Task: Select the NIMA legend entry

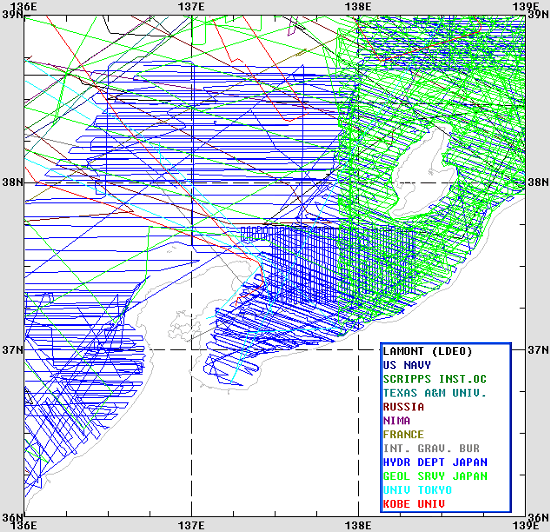Action: [x=397, y=421]
